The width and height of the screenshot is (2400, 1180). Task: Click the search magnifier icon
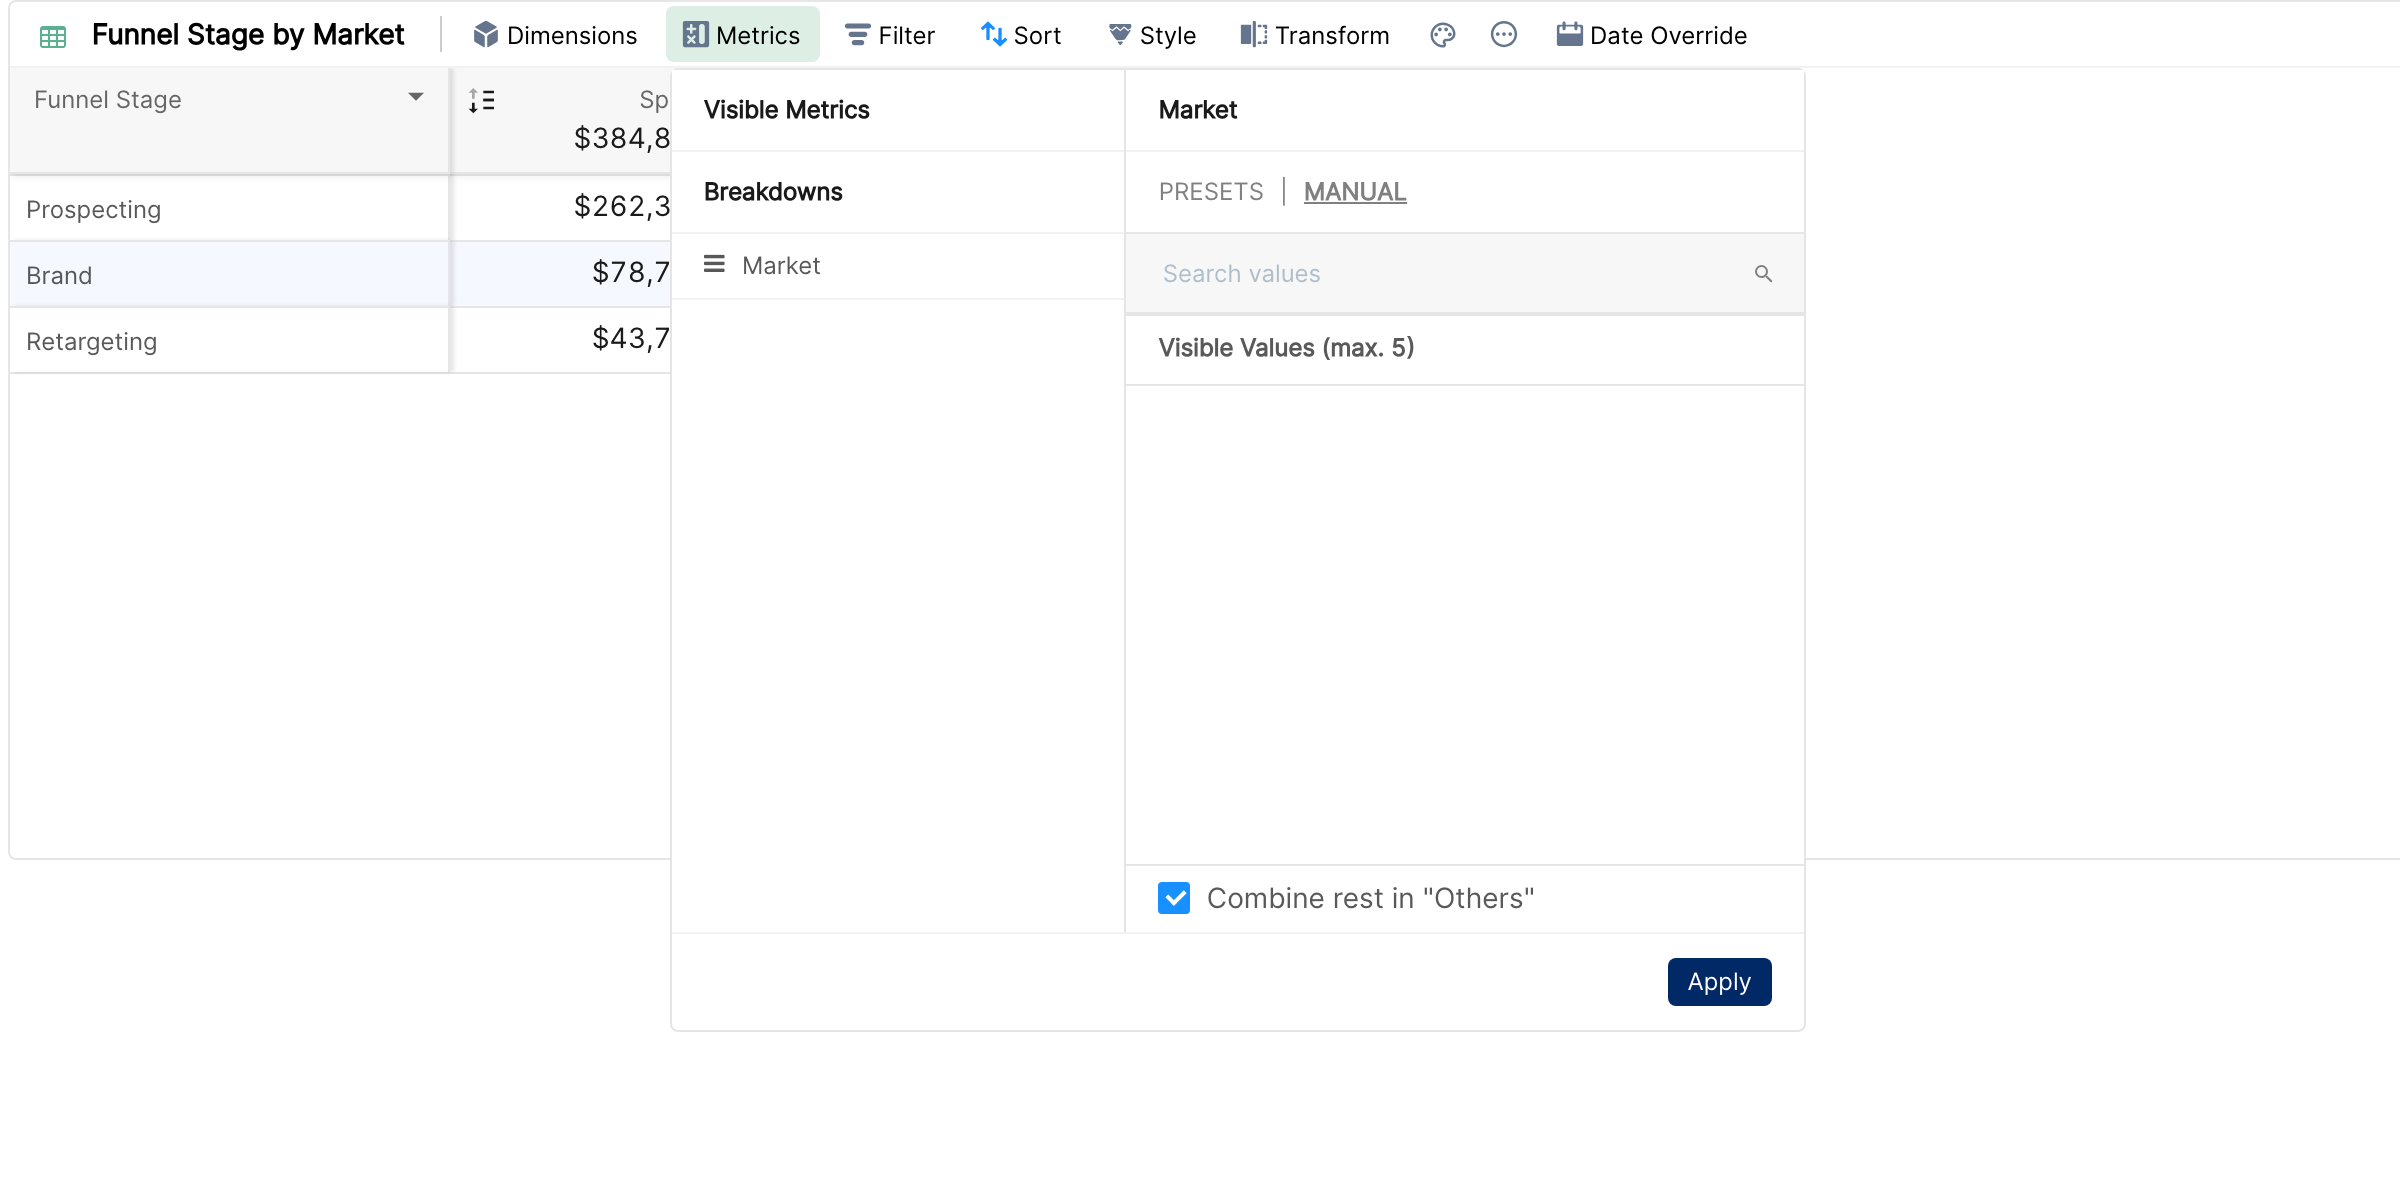tap(1763, 274)
